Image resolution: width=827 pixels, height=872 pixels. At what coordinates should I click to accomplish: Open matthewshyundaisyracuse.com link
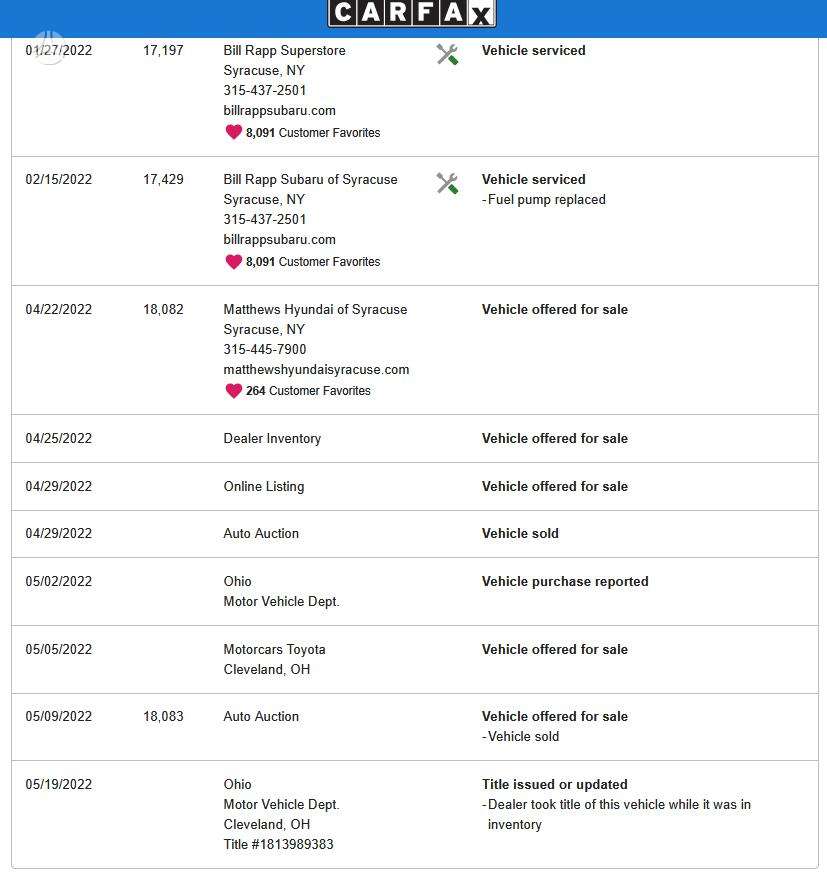click(316, 369)
